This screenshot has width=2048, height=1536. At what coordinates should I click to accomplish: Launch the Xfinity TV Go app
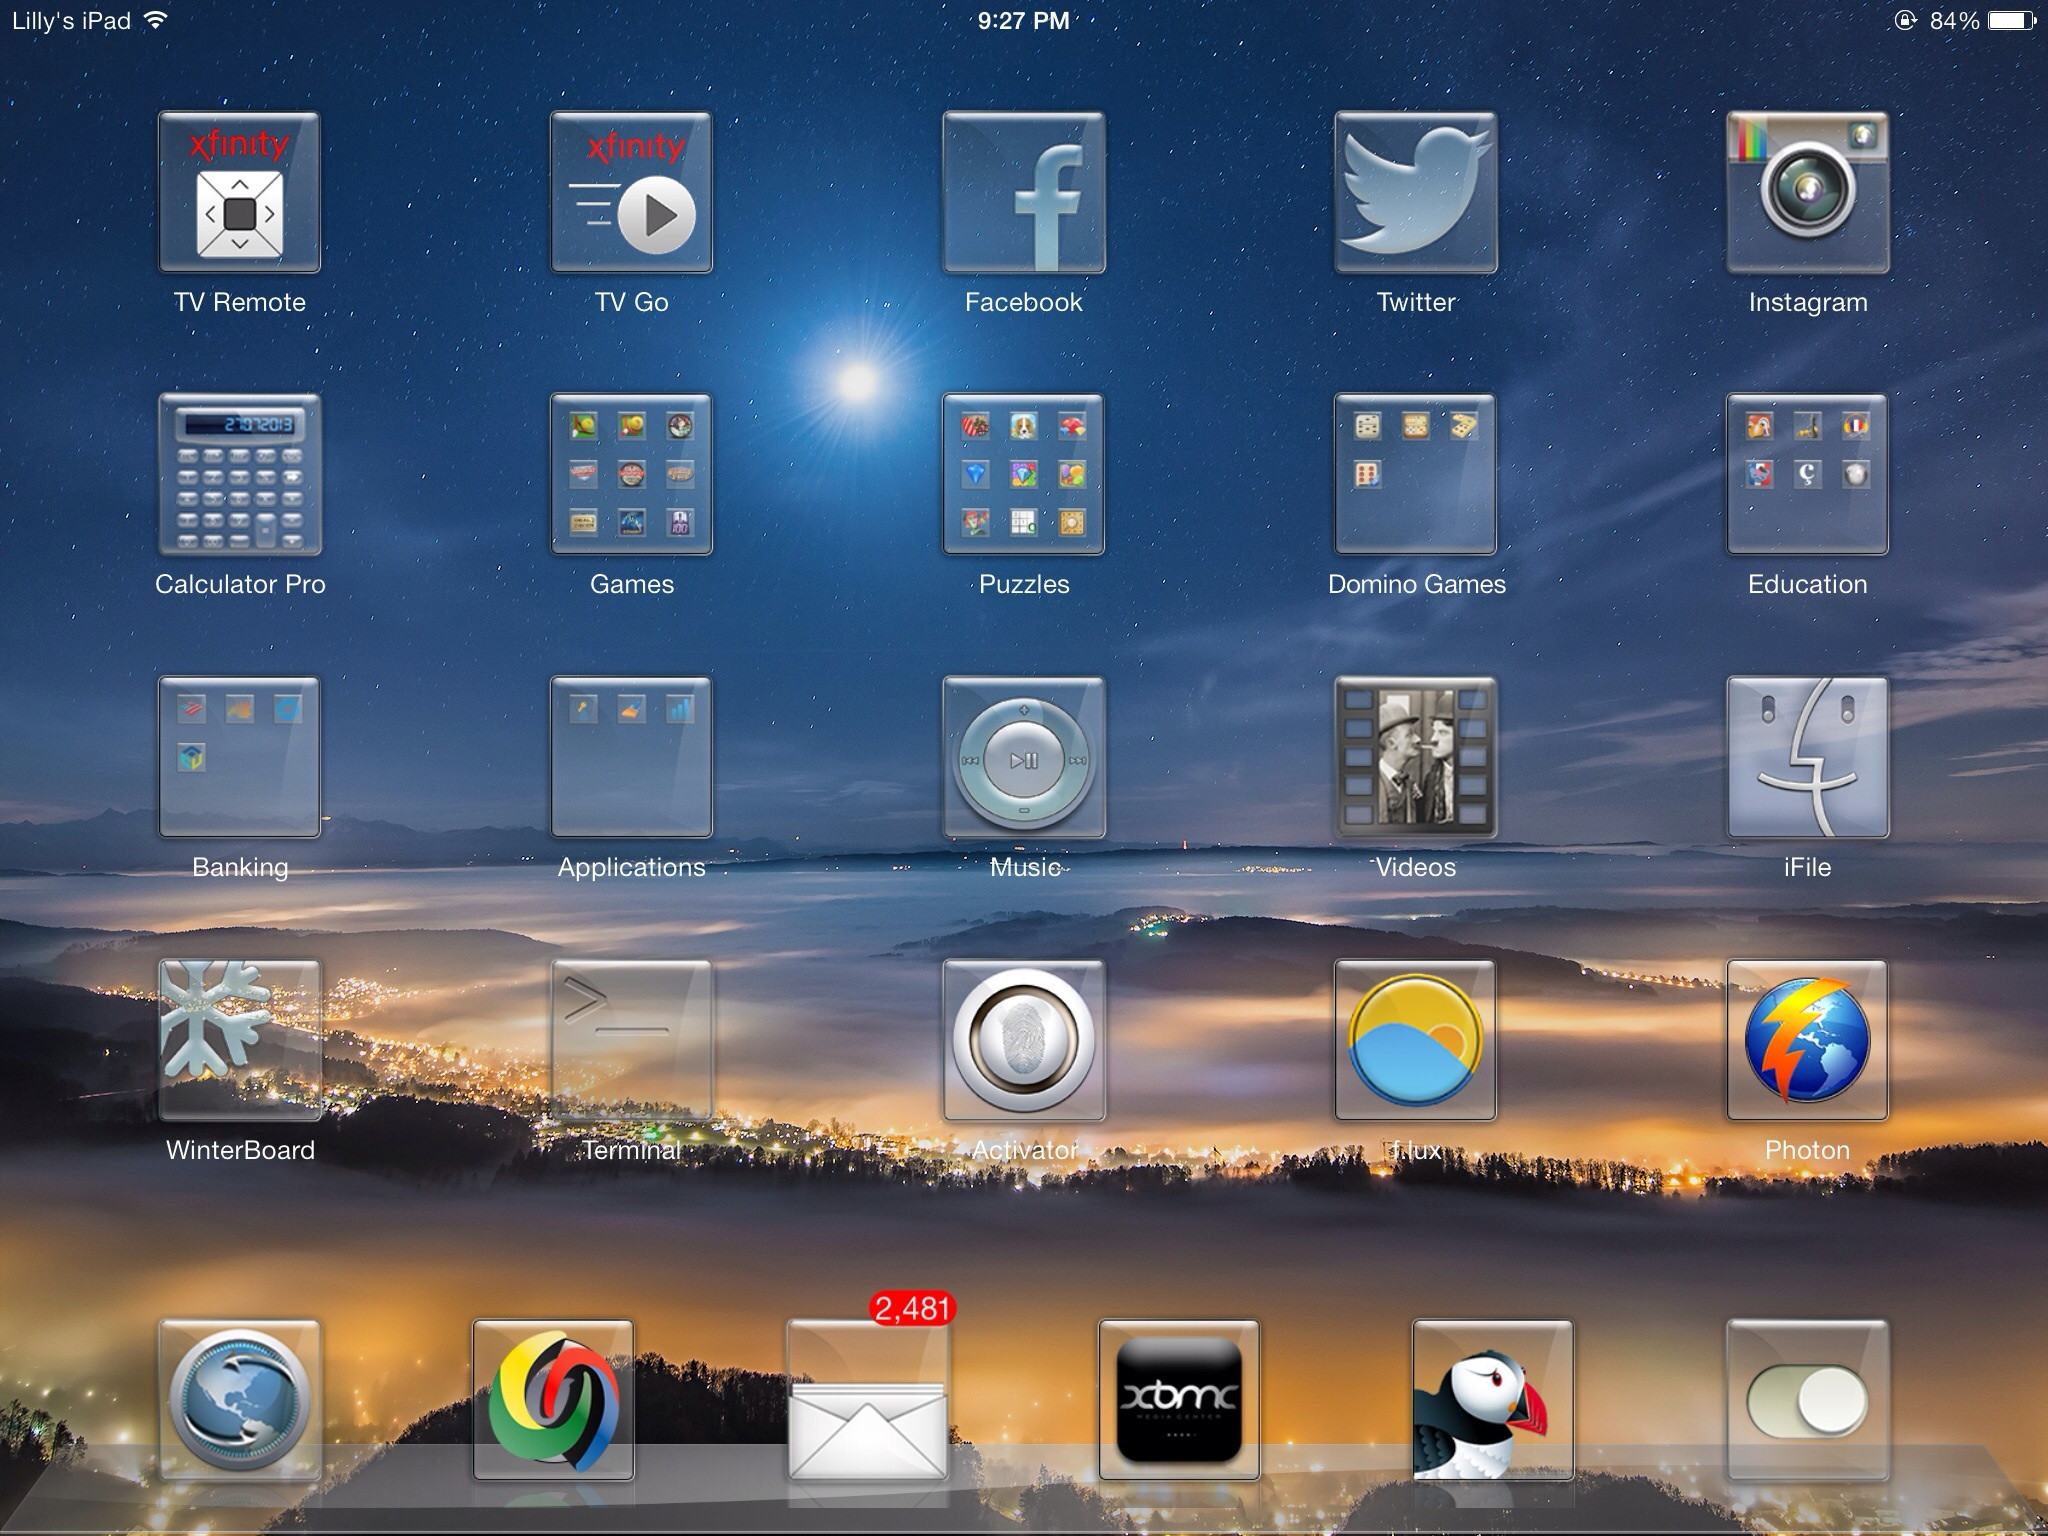[x=631, y=192]
